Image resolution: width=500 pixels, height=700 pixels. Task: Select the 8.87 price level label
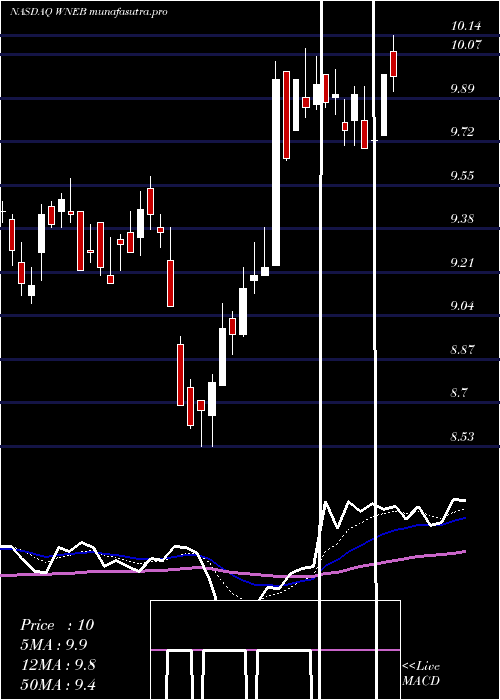462,349
